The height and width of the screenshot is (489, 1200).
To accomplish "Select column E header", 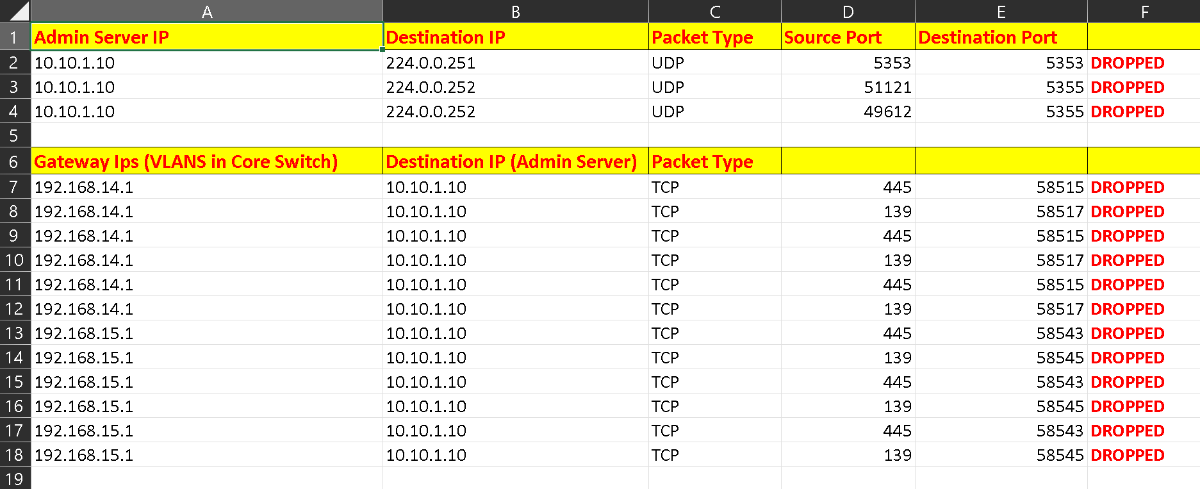I will [x=1001, y=11].
